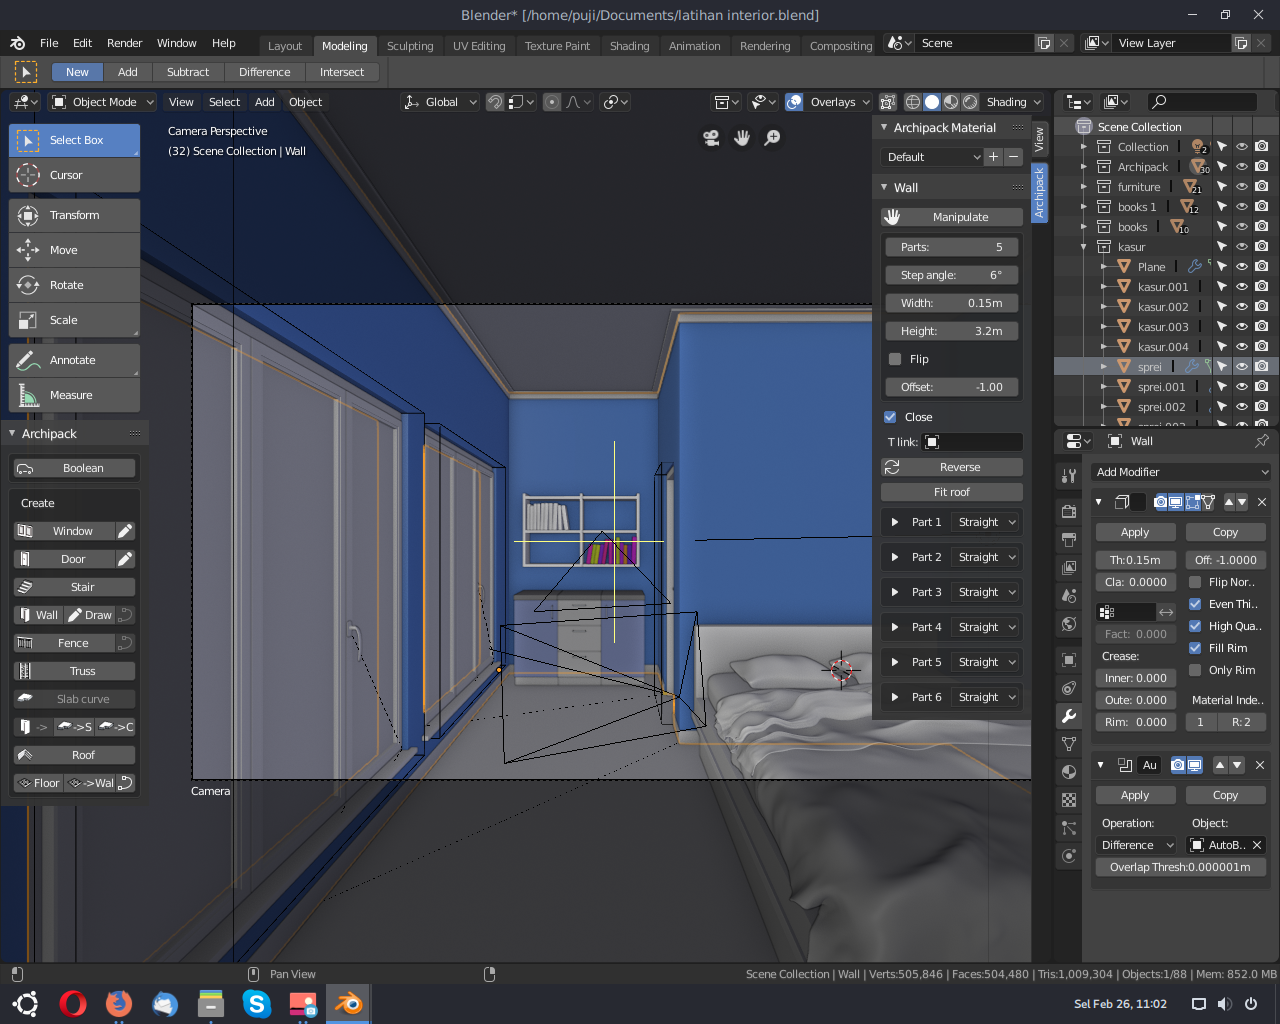Click the Annotate tool
Screen dimensions: 1280x1024
coord(74,360)
